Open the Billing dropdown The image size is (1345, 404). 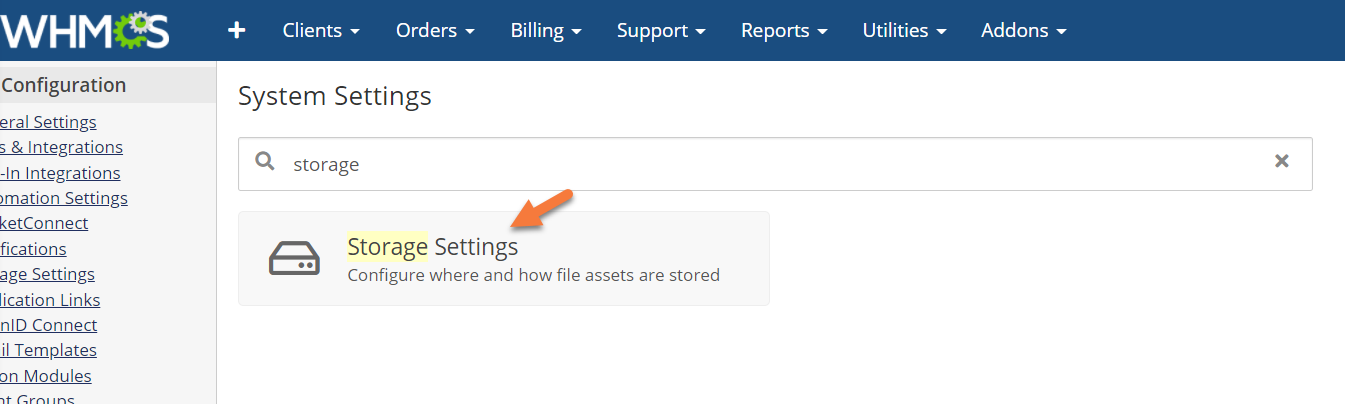546,31
